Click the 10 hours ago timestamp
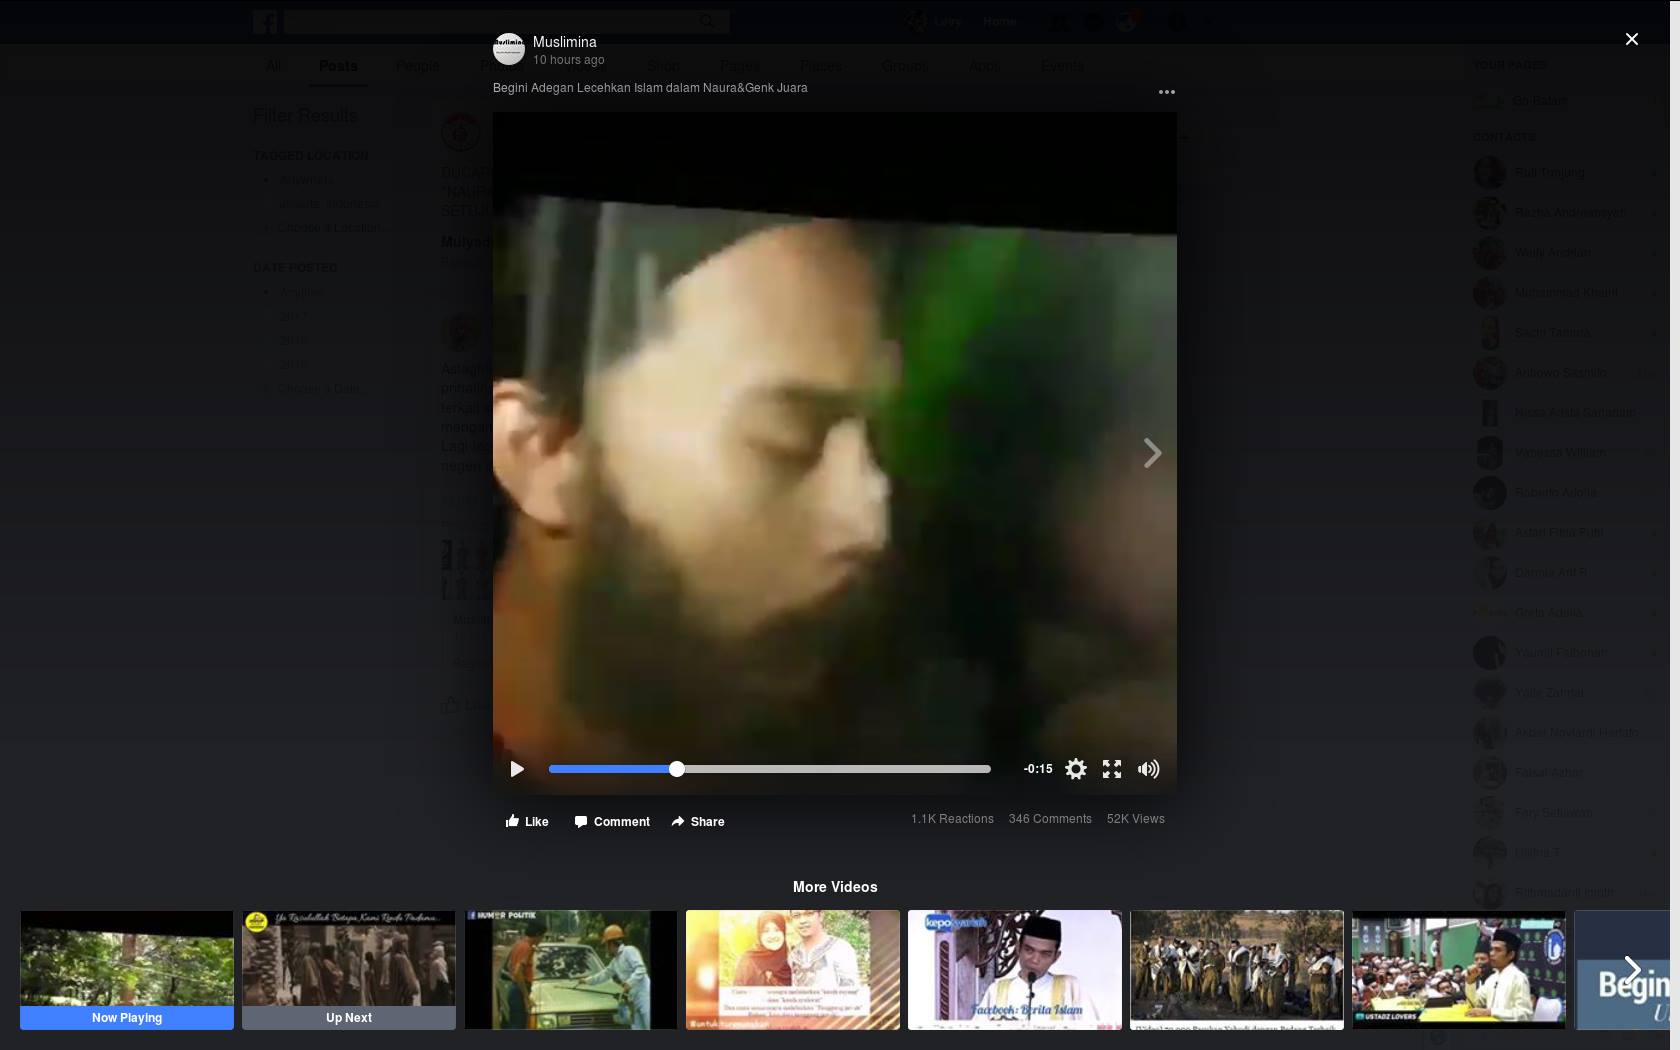This screenshot has height=1050, width=1680. pyautogui.click(x=568, y=60)
